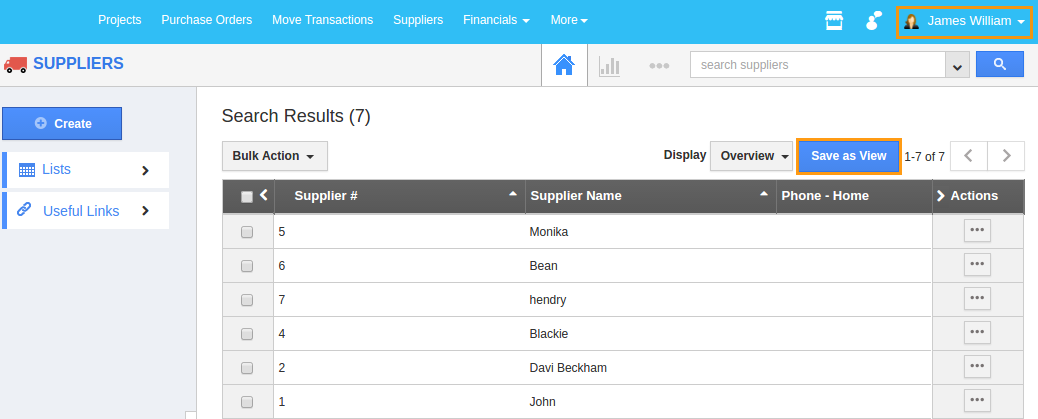Select the checkbox next to hendry
The width and height of the screenshot is (1038, 419).
(x=247, y=300)
